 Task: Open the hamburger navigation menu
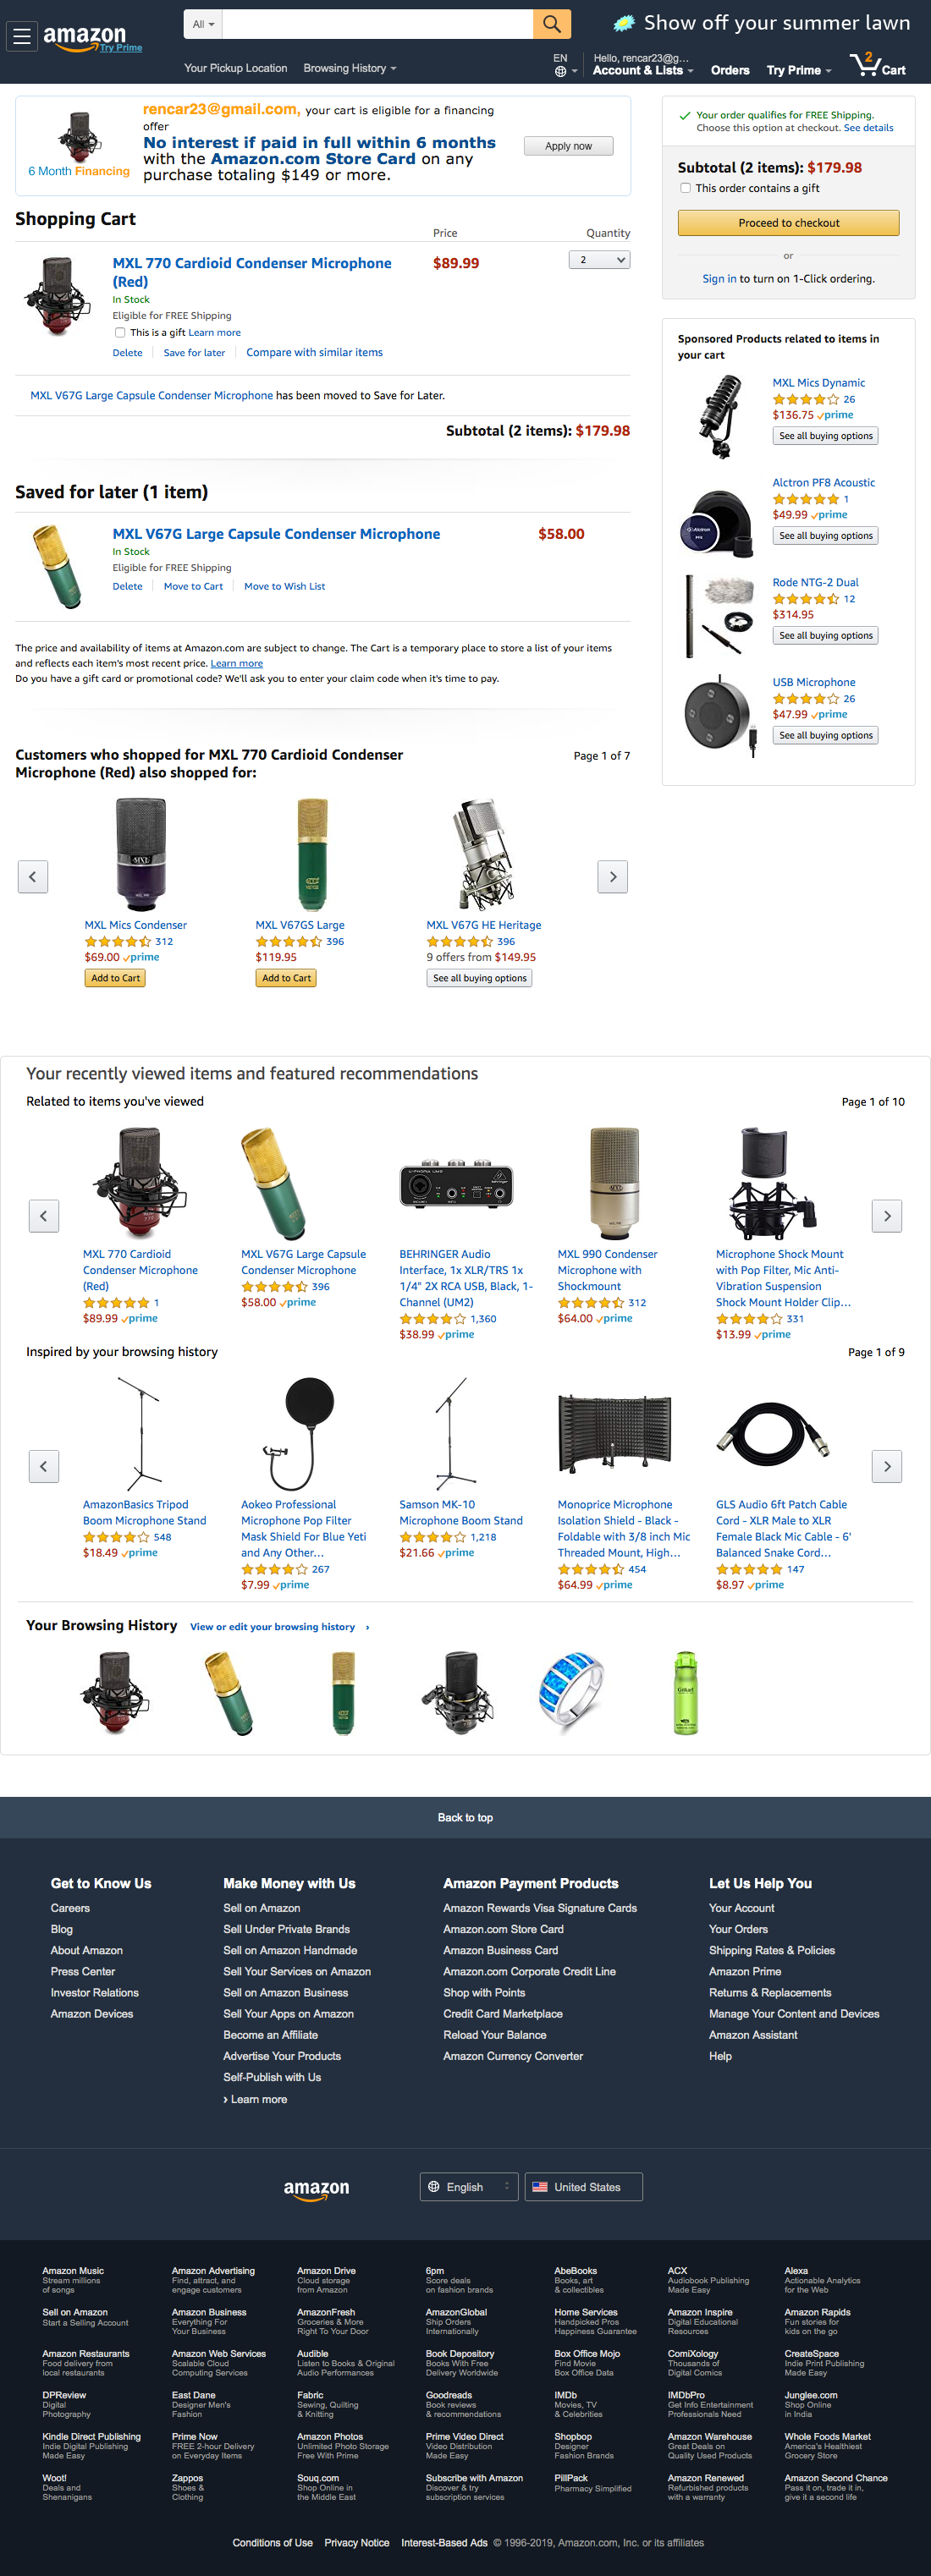pyautogui.click(x=22, y=37)
